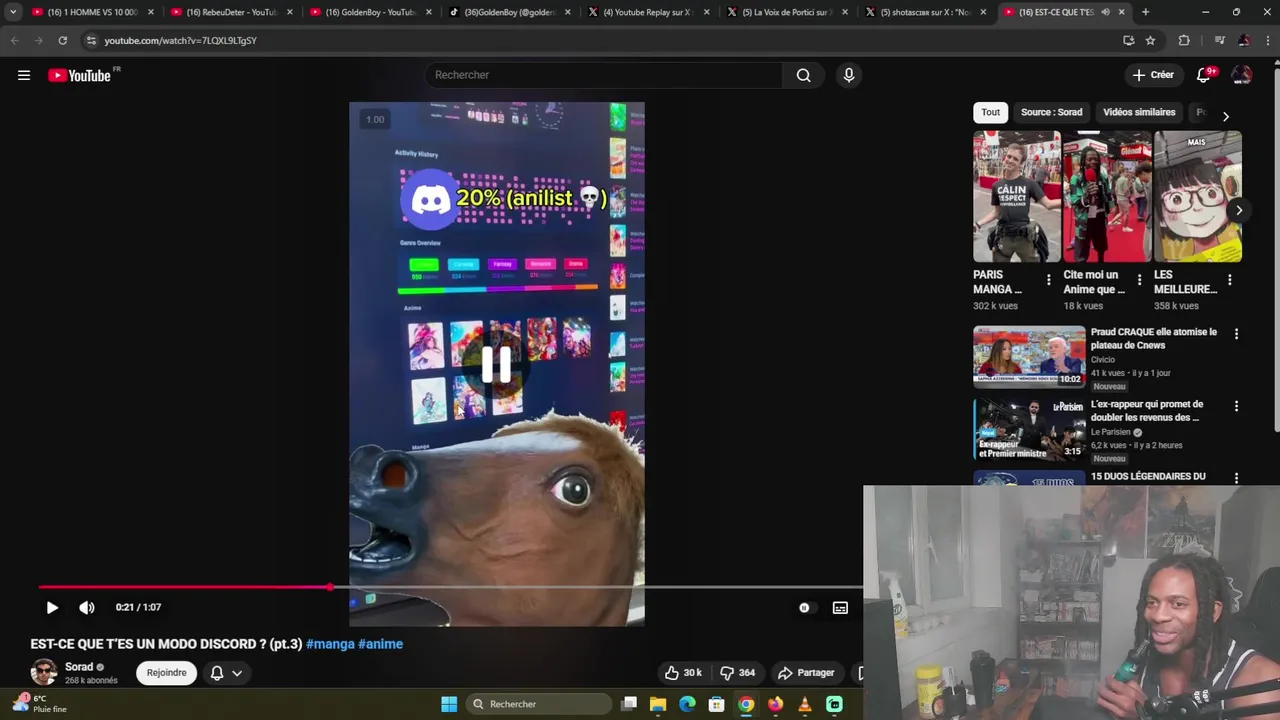Switch to GoldenBoy TikTok tab
This screenshot has width=1280, height=720.
509,12
